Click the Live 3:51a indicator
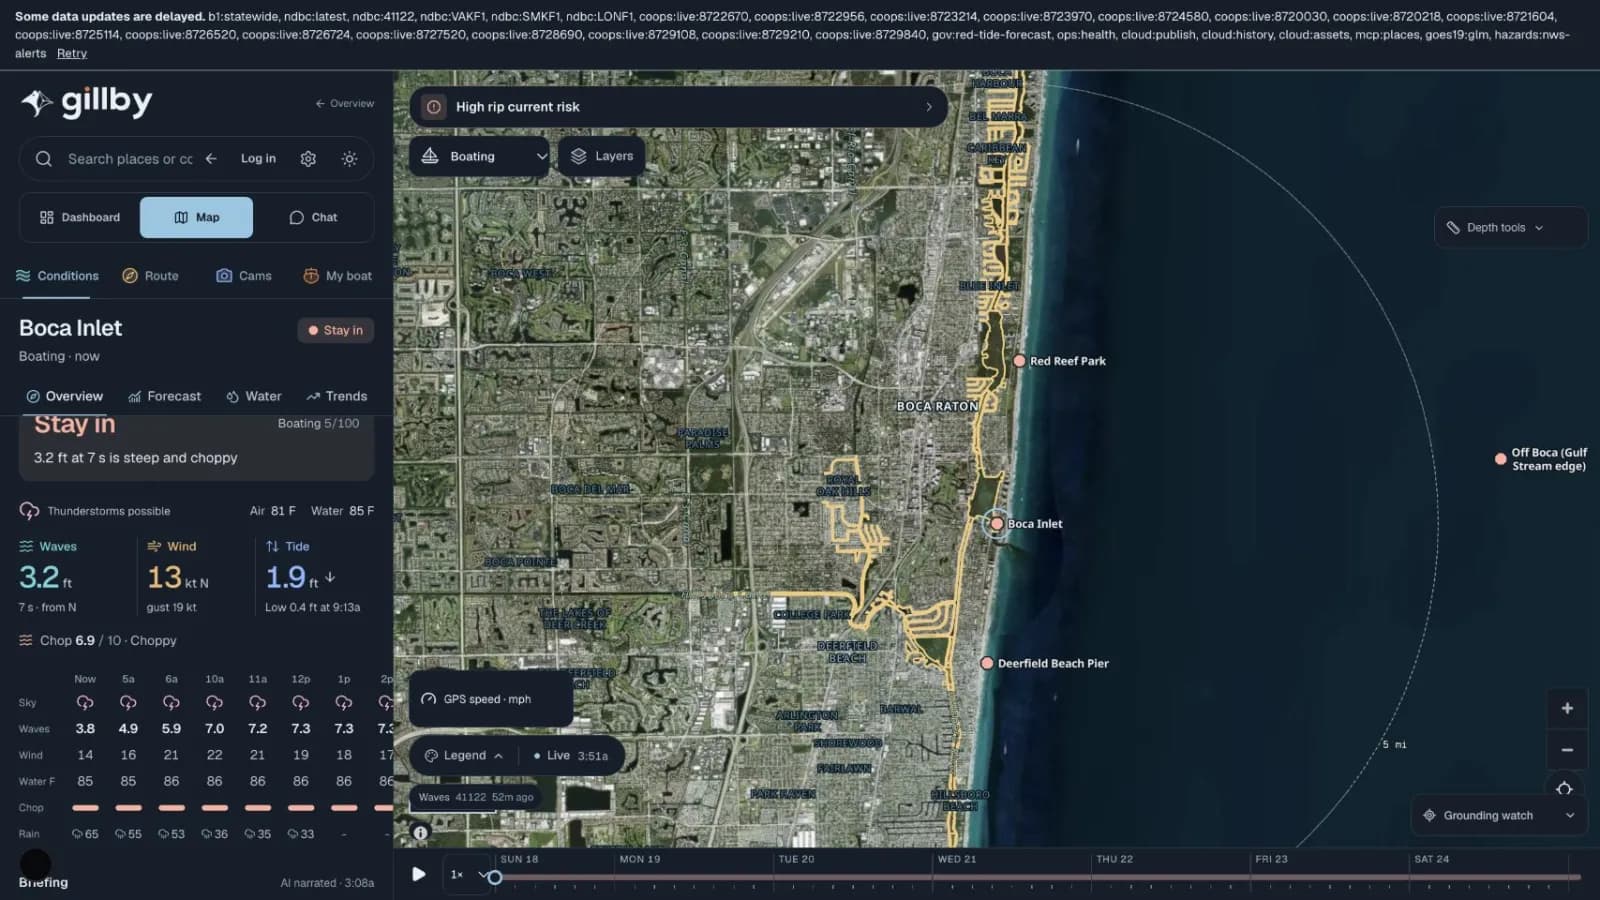Image resolution: width=1600 pixels, height=900 pixels. [571, 756]
